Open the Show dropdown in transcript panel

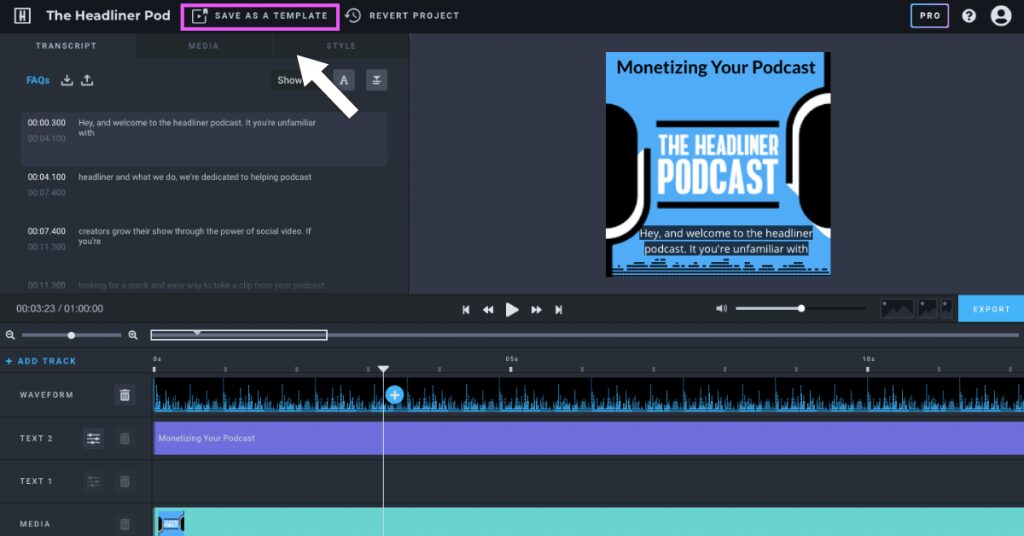coord(291,80)
